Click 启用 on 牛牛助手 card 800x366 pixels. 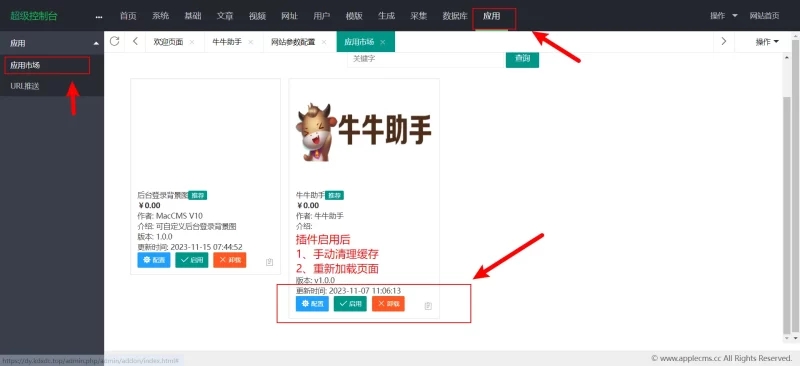(x=350, y=304)
